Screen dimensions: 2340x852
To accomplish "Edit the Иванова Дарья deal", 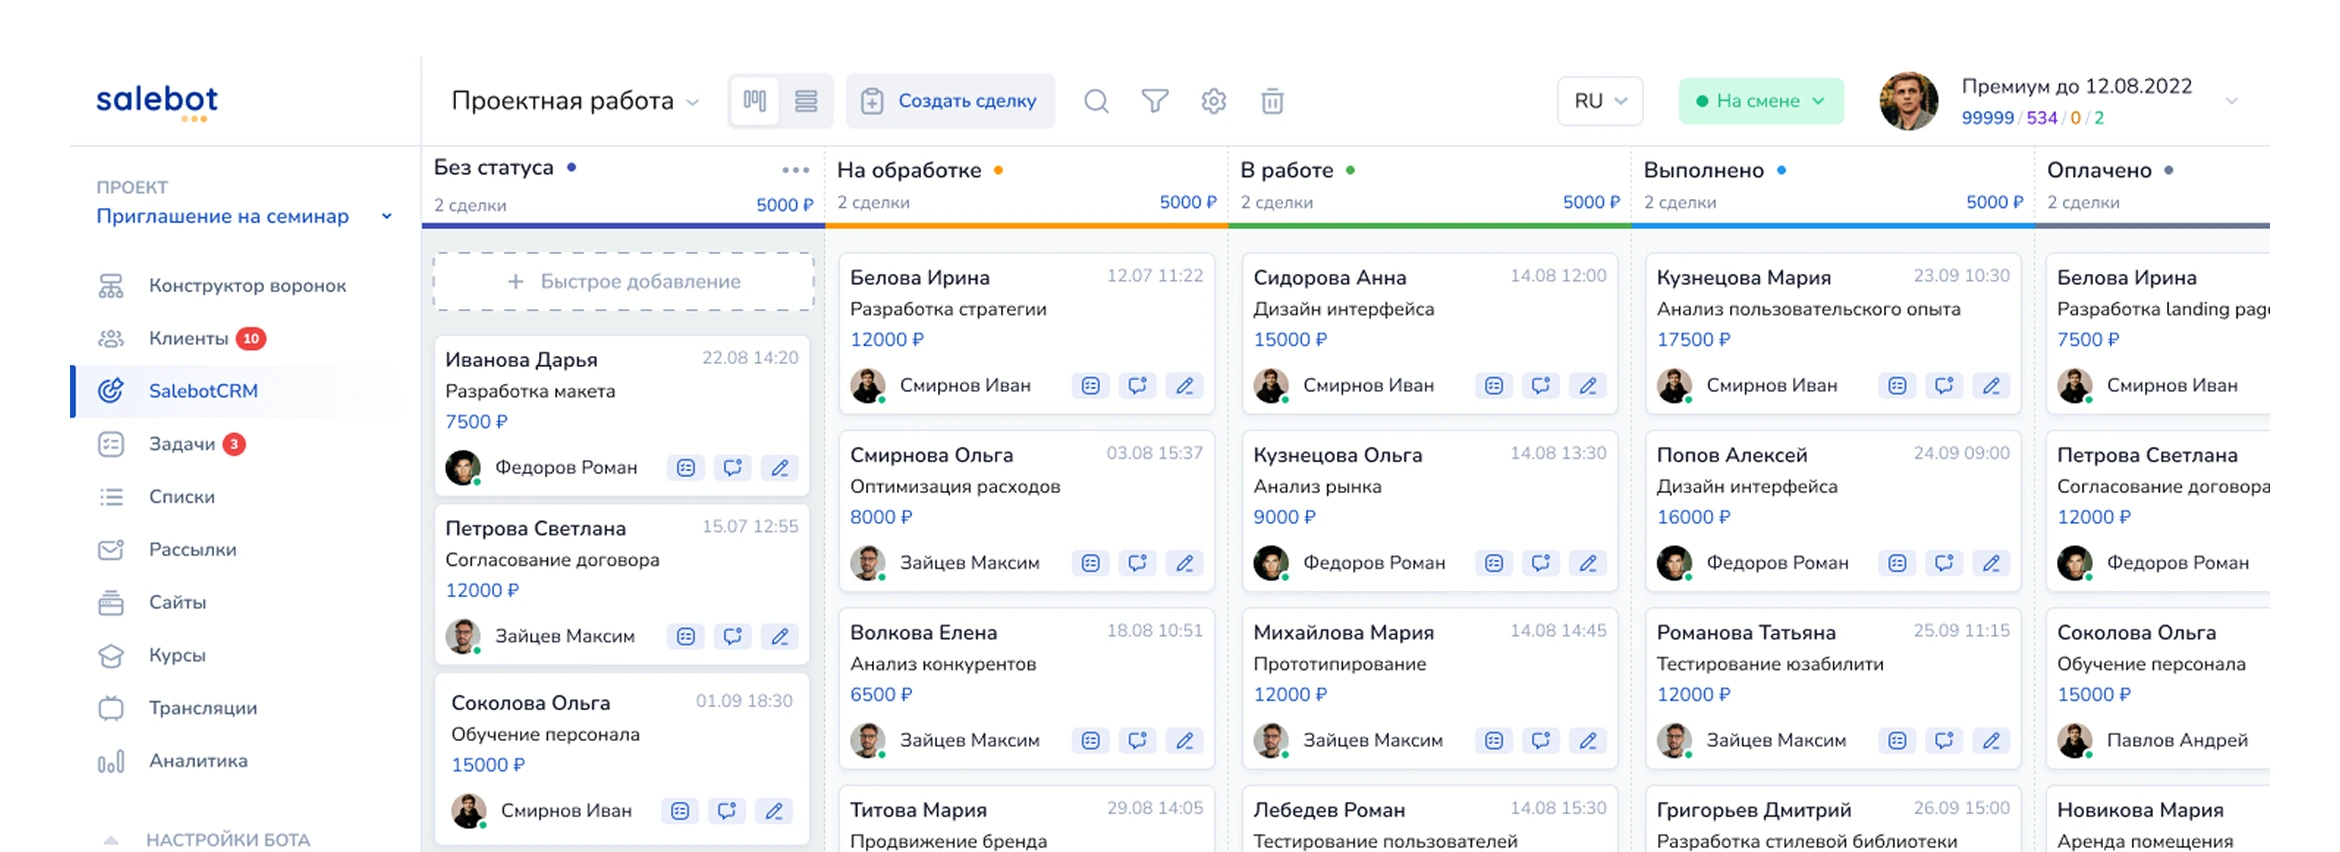I will coord(780,468).
